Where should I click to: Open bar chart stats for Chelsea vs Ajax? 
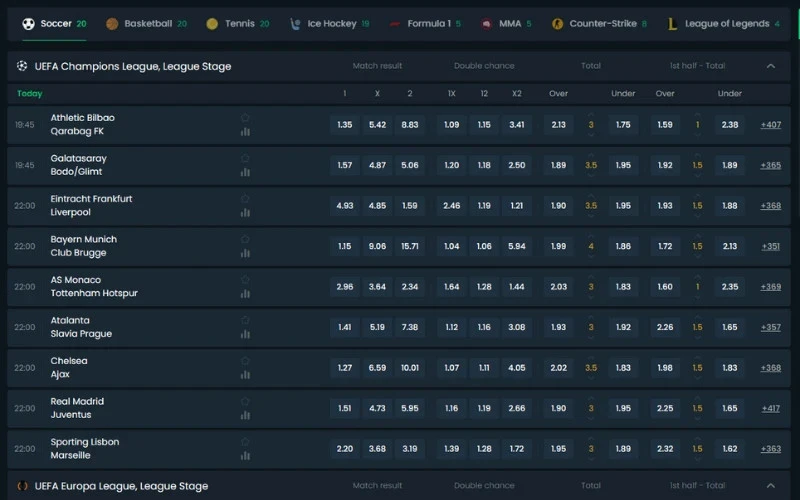pyautogui.click(x=245, y=375)
